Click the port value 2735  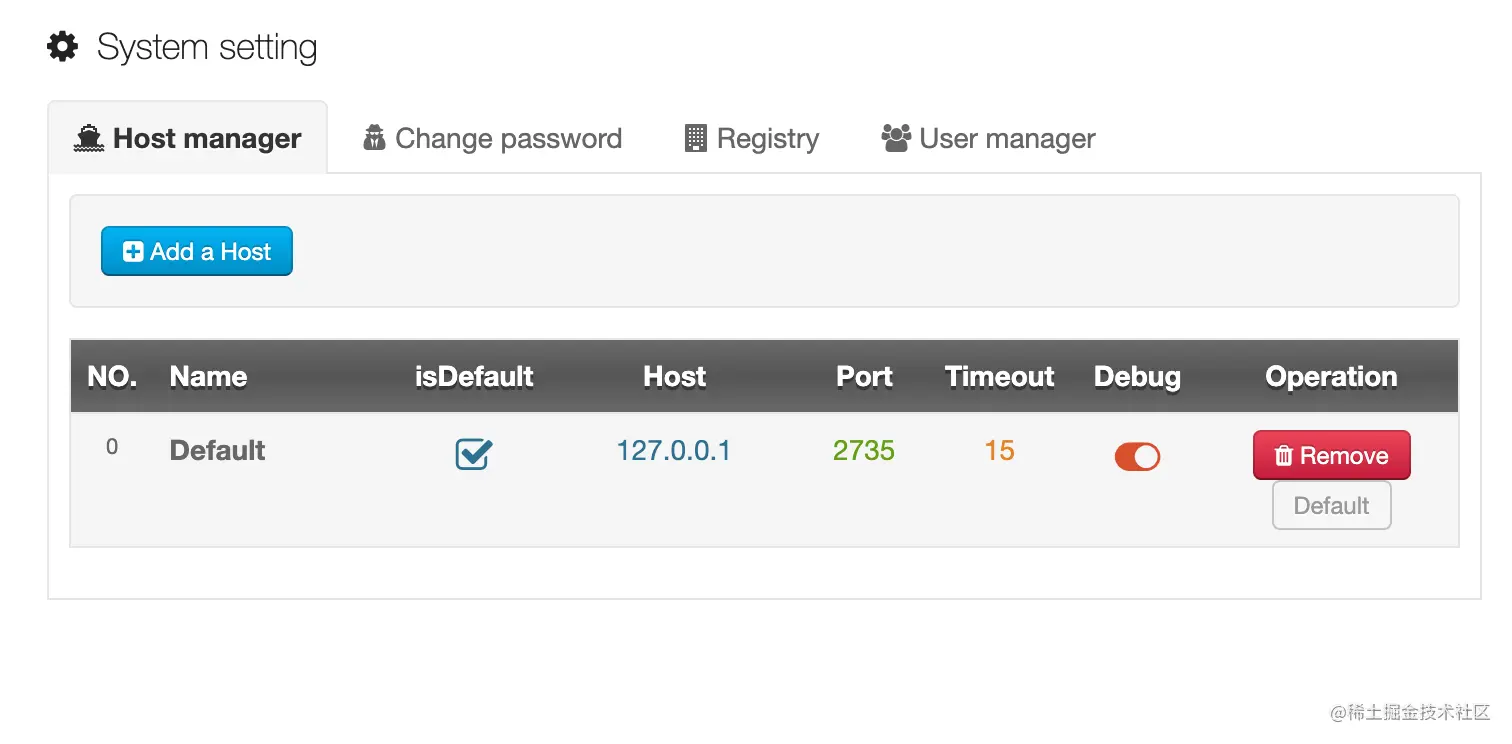pos(864,451)
